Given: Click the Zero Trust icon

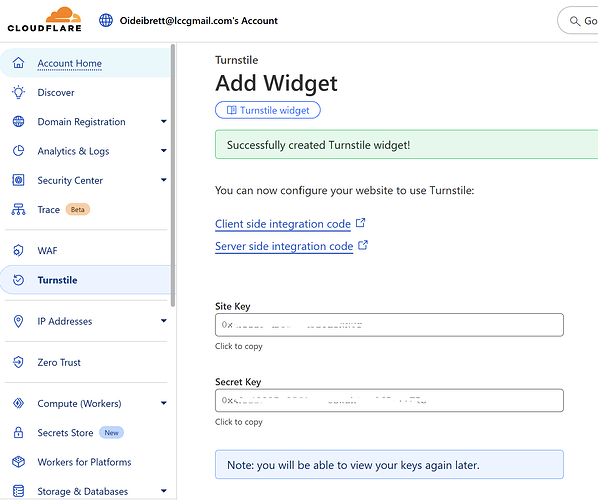Looking at the screenshot, I should [x=18, y=362].
